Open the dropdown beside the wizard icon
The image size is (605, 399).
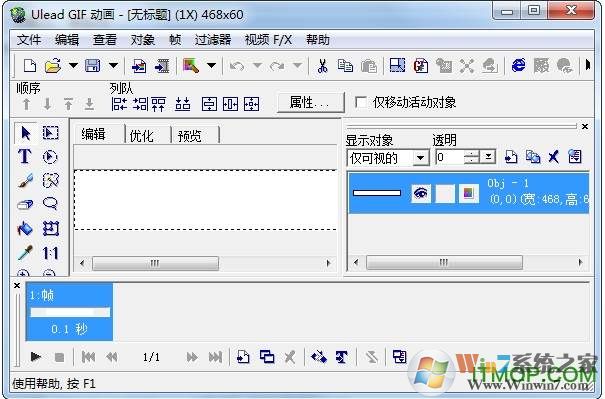tap(211, 66)
